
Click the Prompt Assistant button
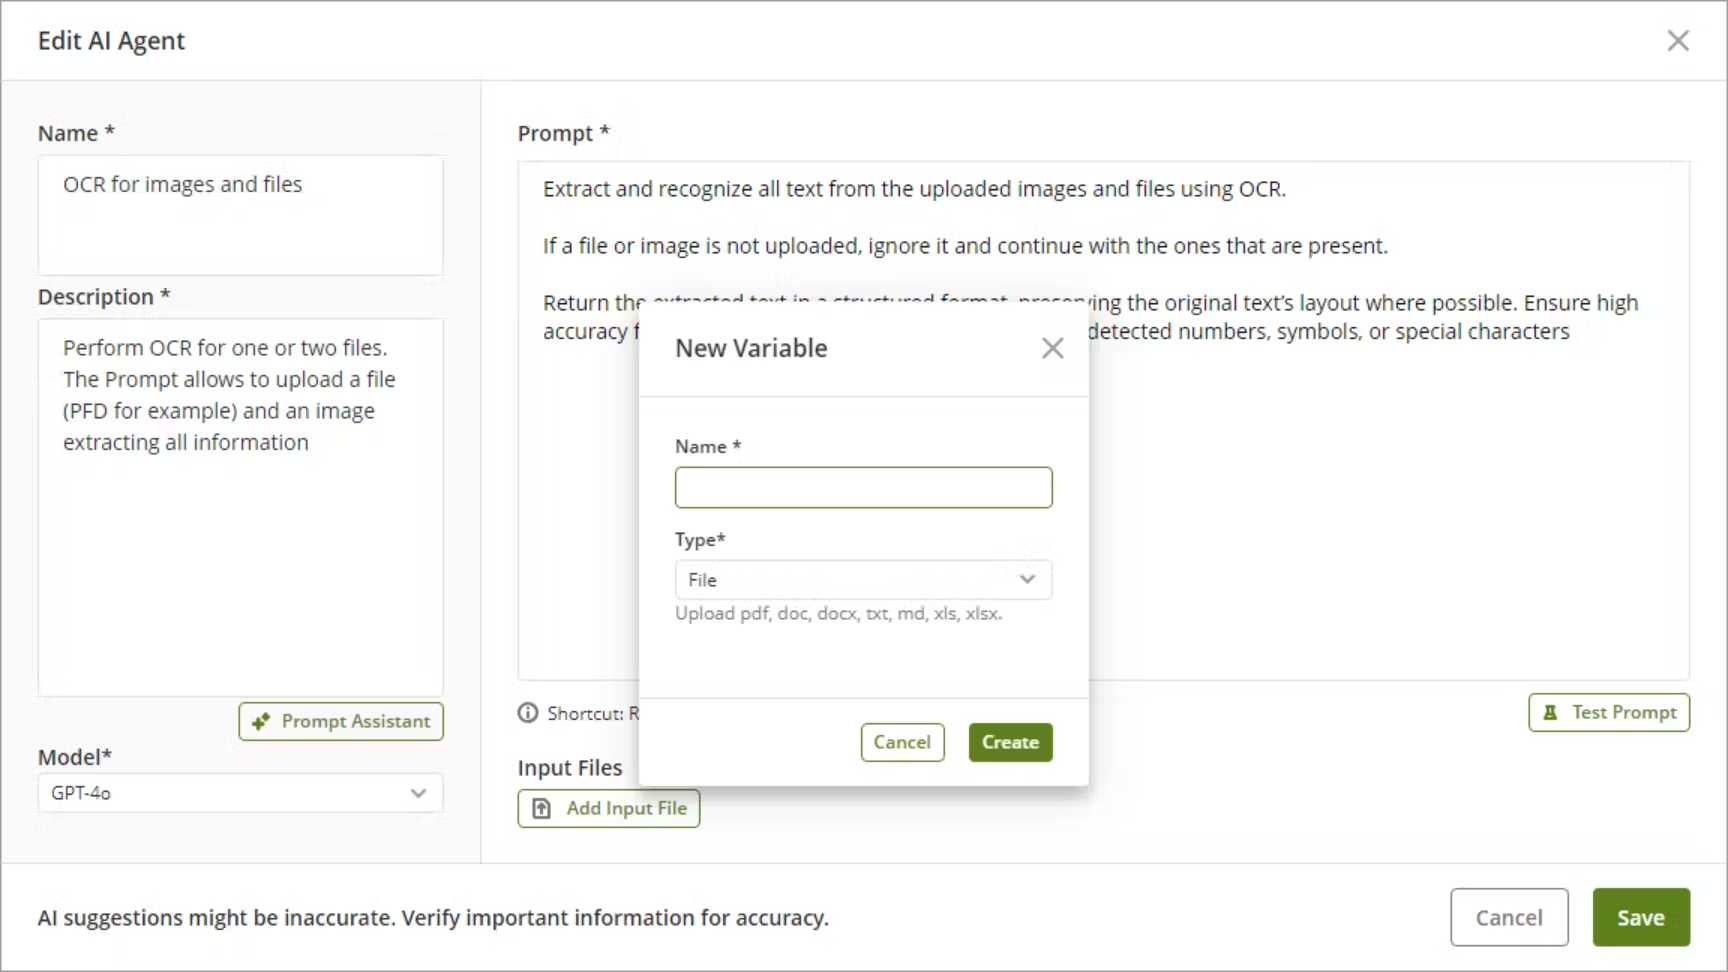click(341, 721)
